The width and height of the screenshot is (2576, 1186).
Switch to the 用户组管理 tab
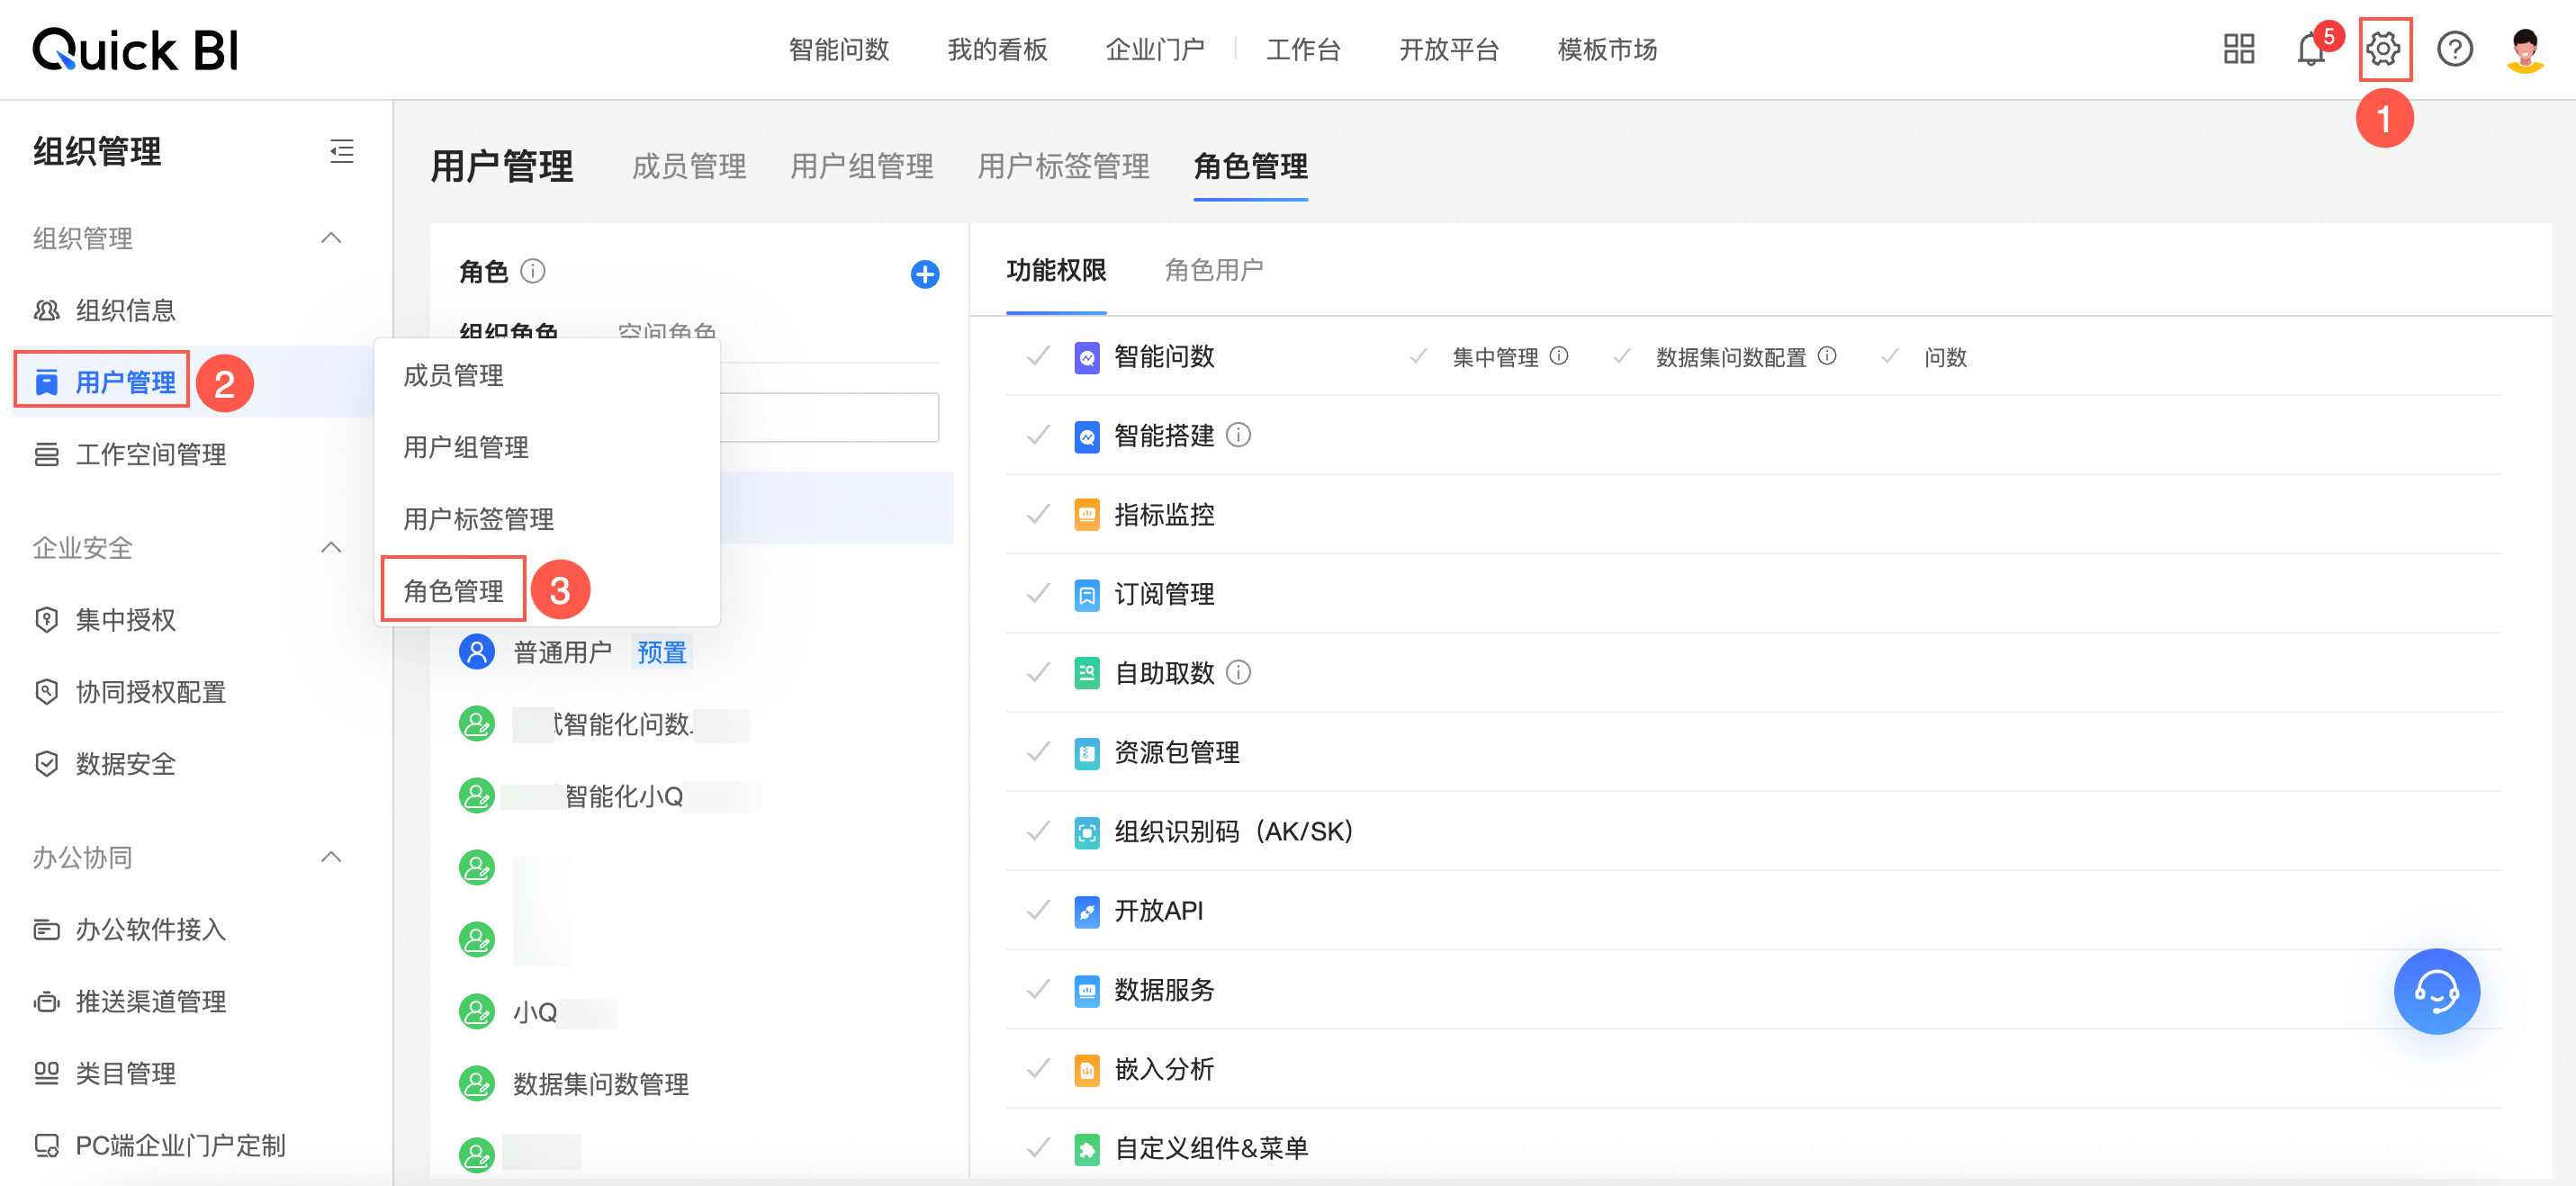click(x=862, y=166)
